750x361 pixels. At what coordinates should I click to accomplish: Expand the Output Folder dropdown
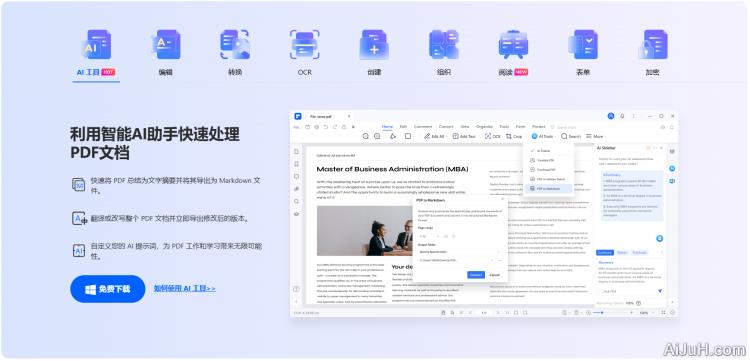[x=459, y=252]
